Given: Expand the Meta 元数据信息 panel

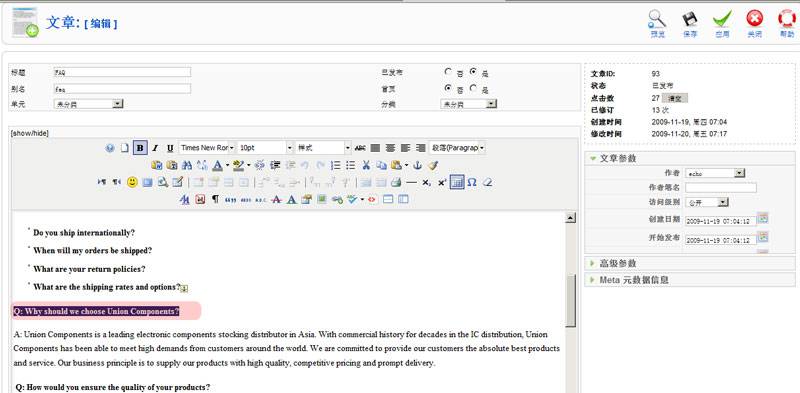Looking at the screenshot, I should [689, 280].
